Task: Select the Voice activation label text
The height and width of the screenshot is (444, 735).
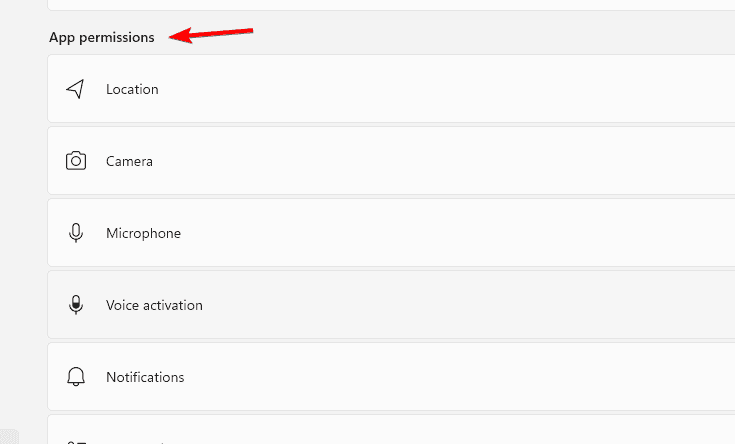Action: point(154,305)
